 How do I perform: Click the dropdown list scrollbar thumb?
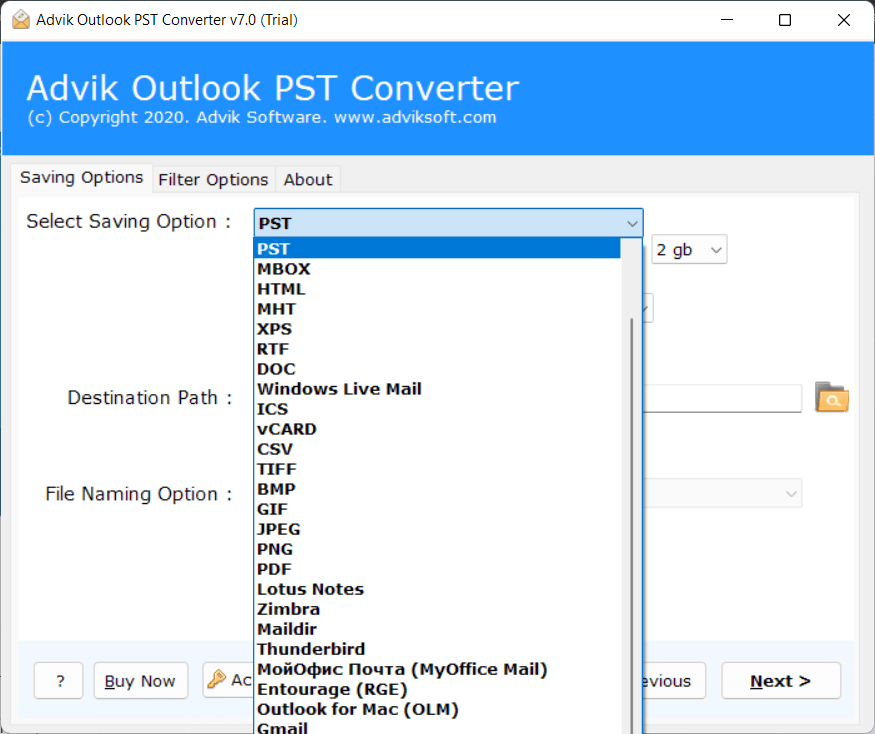coord(631,525)
